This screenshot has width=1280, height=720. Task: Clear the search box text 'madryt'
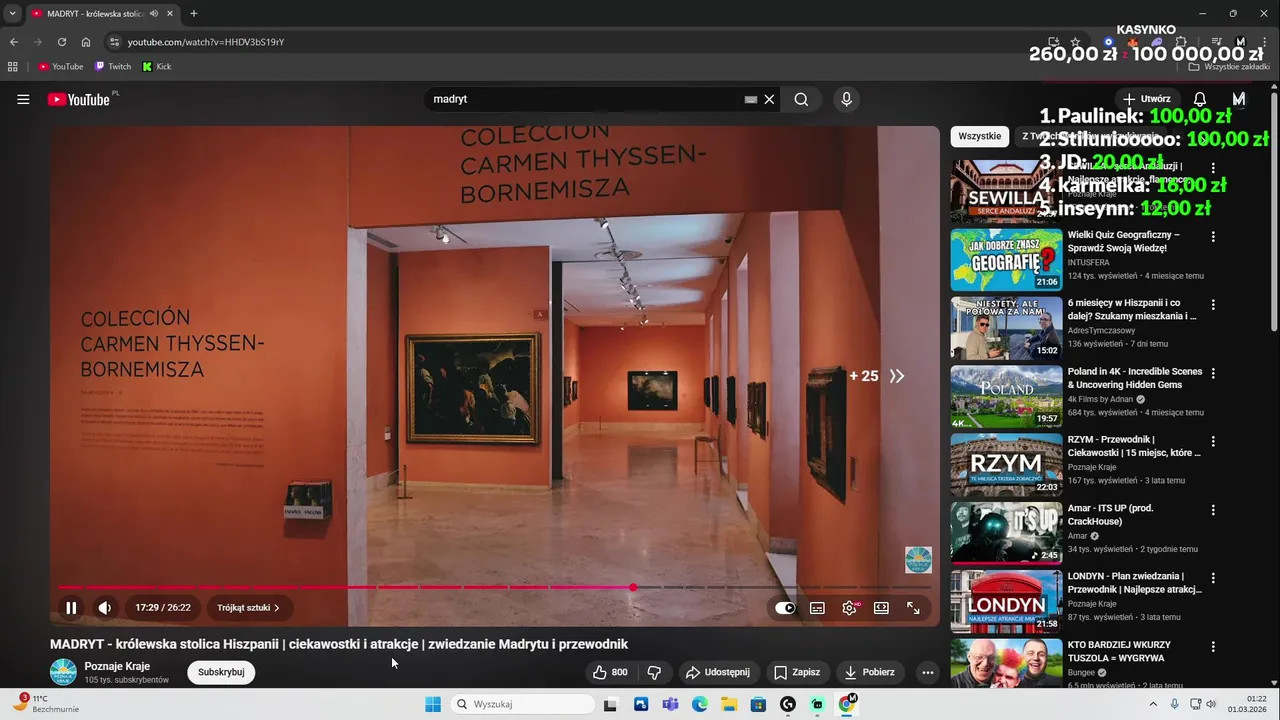[769, 99]
